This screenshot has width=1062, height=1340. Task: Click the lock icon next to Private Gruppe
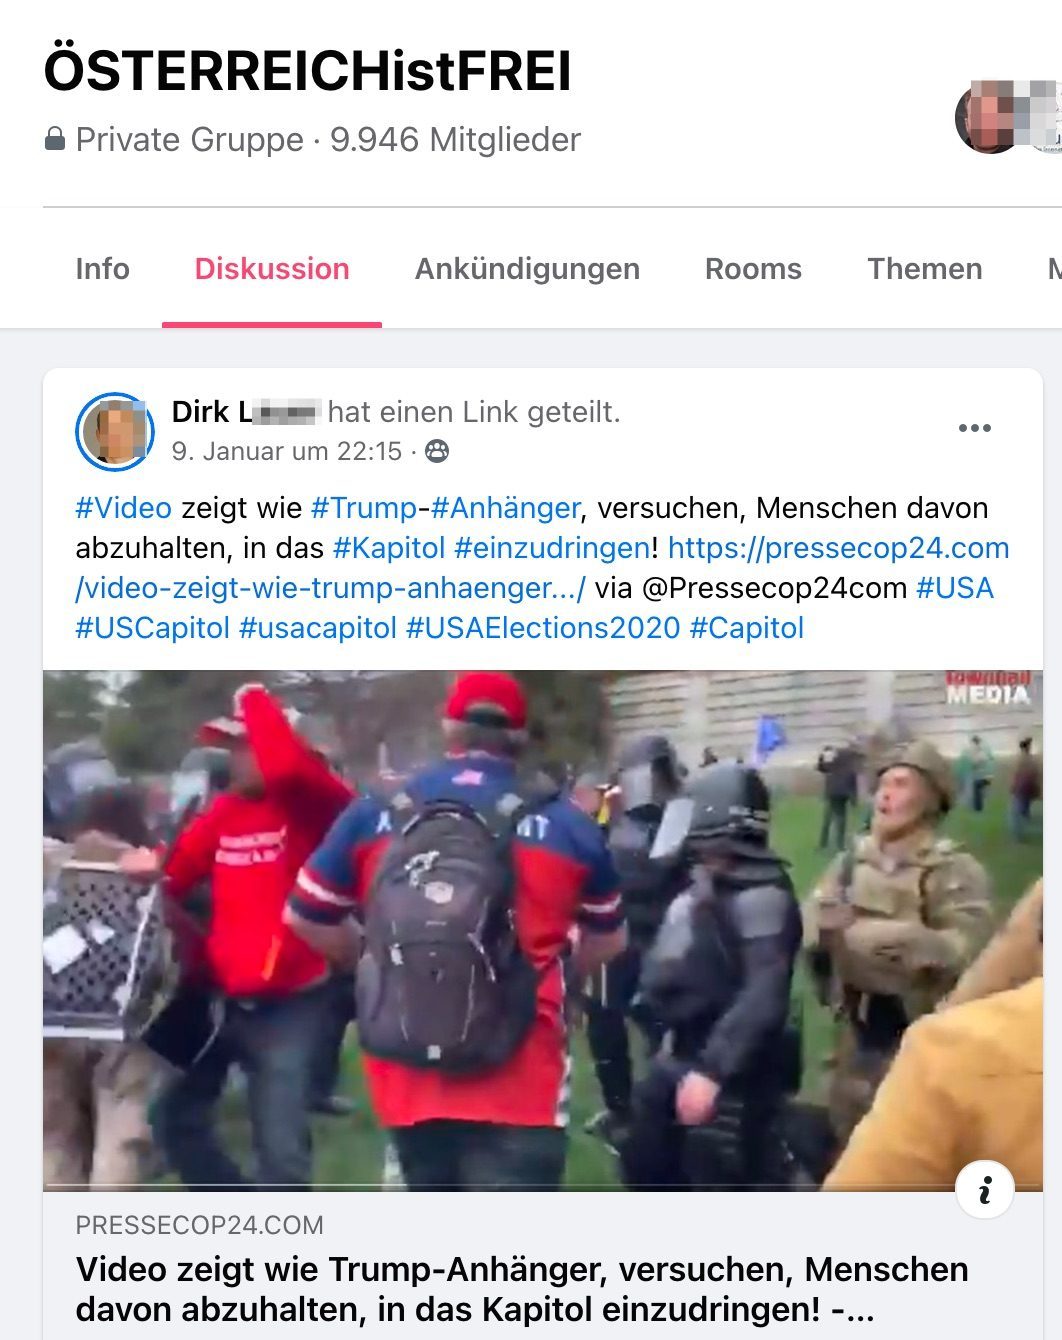click(55, 139)
